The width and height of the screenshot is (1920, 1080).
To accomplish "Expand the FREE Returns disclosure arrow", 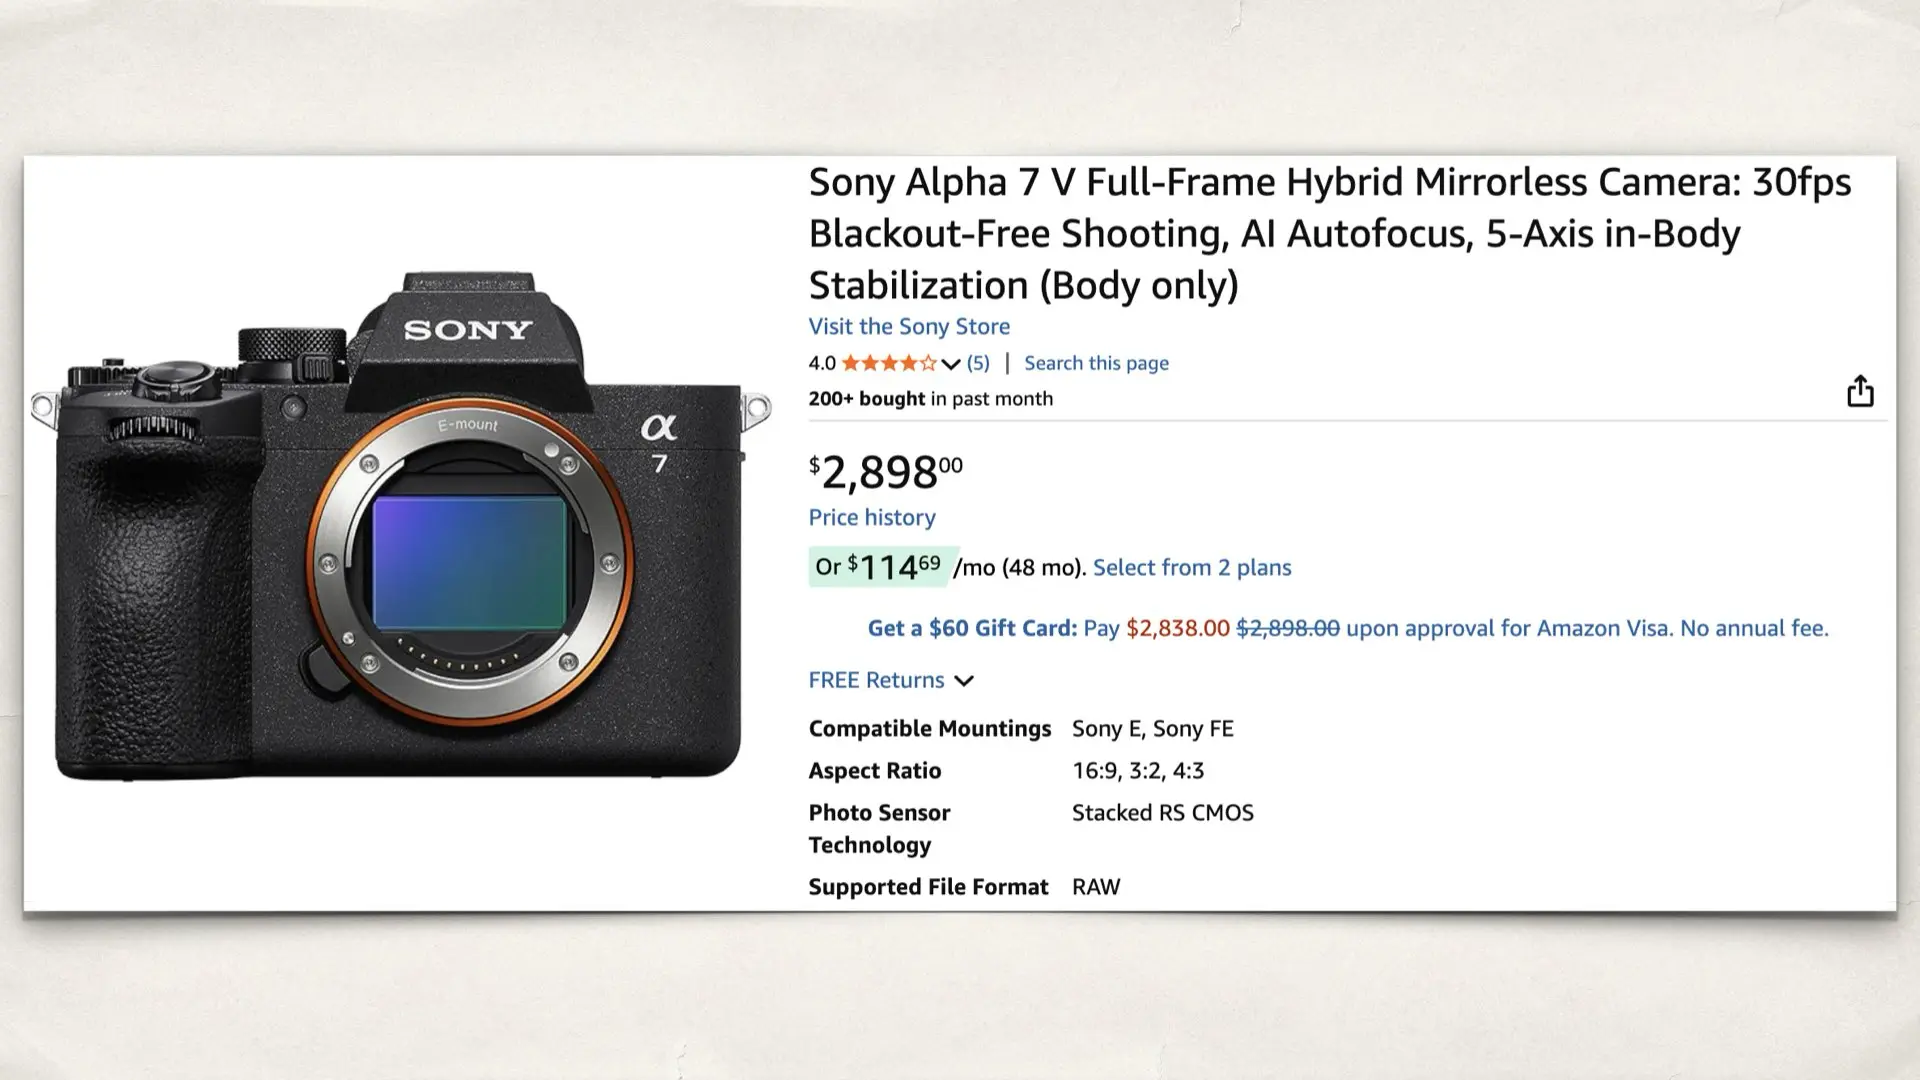I will click(x=964, y=681).
